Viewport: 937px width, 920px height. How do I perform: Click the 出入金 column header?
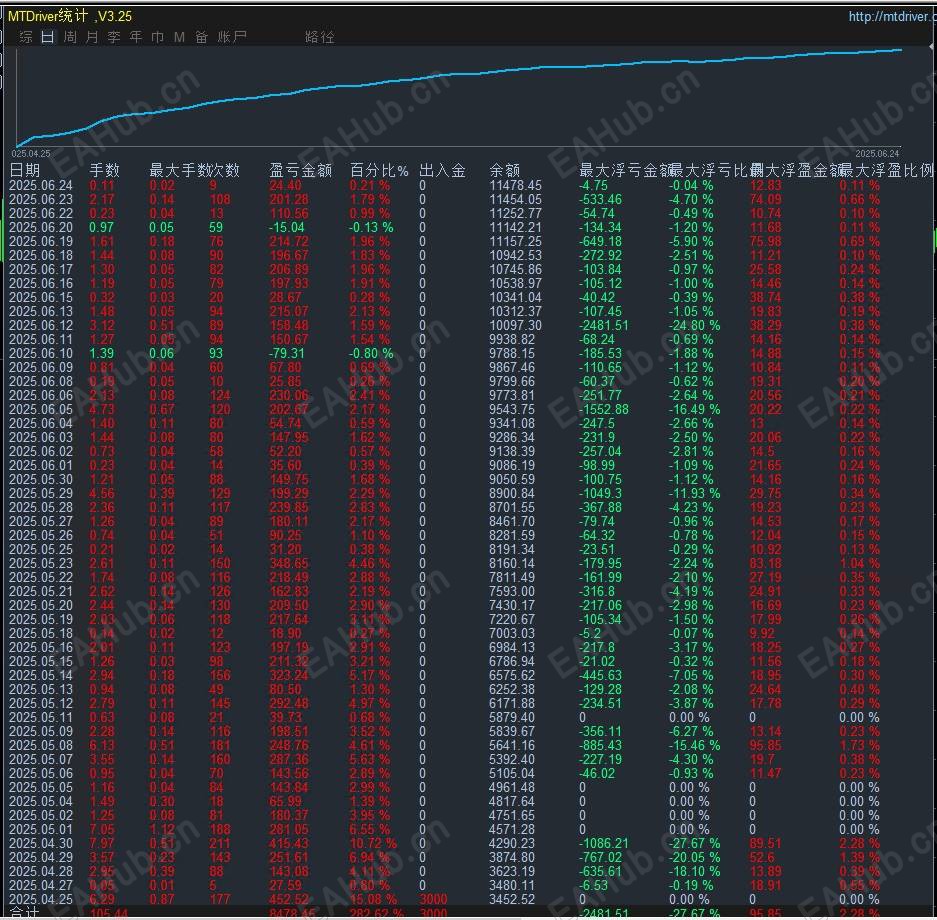coord(442,170)
